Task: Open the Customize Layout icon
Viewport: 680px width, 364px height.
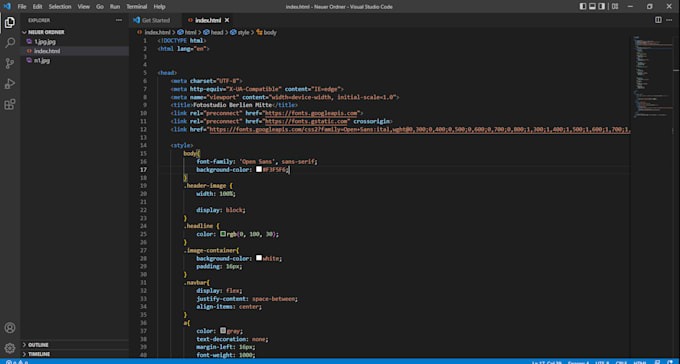Action: (615, 7)
